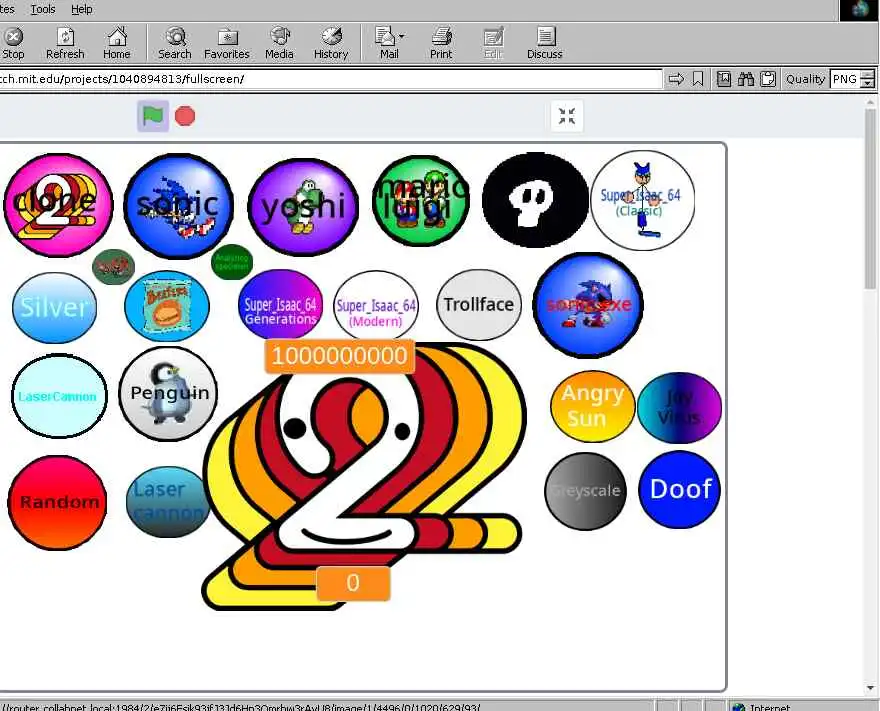Viewport: 880px width, 711px height.
Task: Click the Edit toolbar button
Action: [493, 43]
